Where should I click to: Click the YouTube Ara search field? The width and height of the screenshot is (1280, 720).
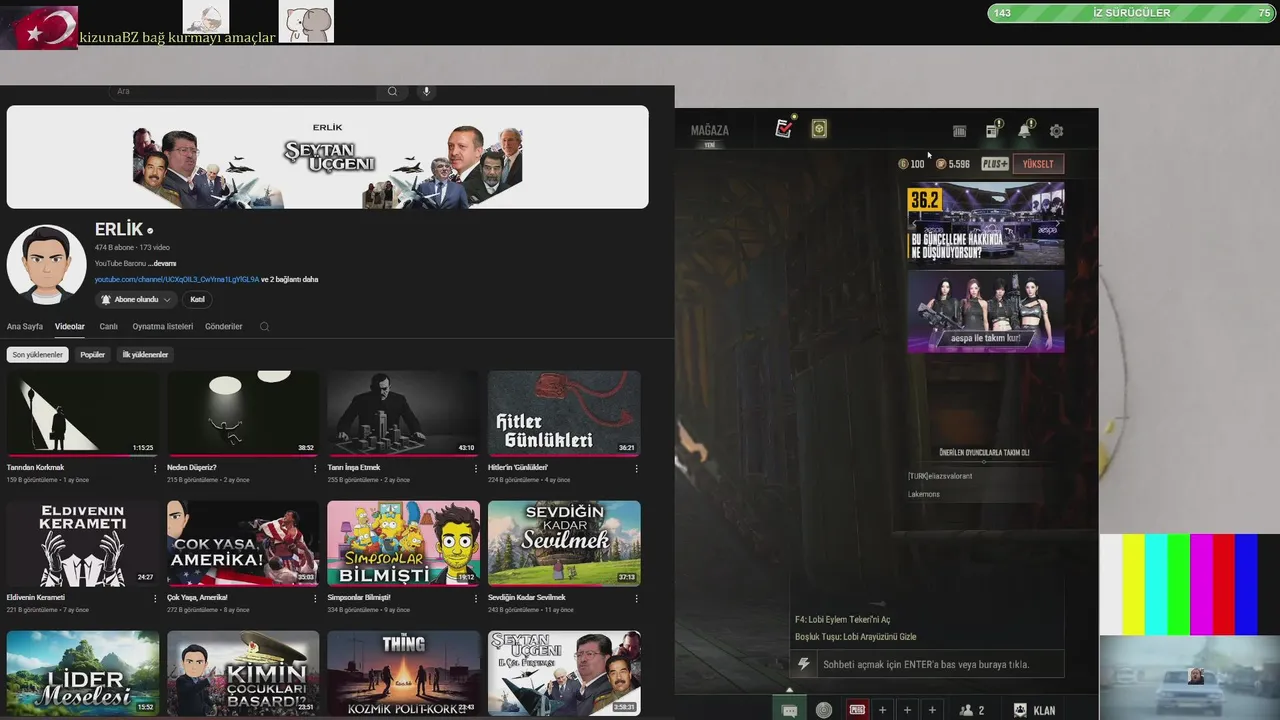click(x=245, y=91)
